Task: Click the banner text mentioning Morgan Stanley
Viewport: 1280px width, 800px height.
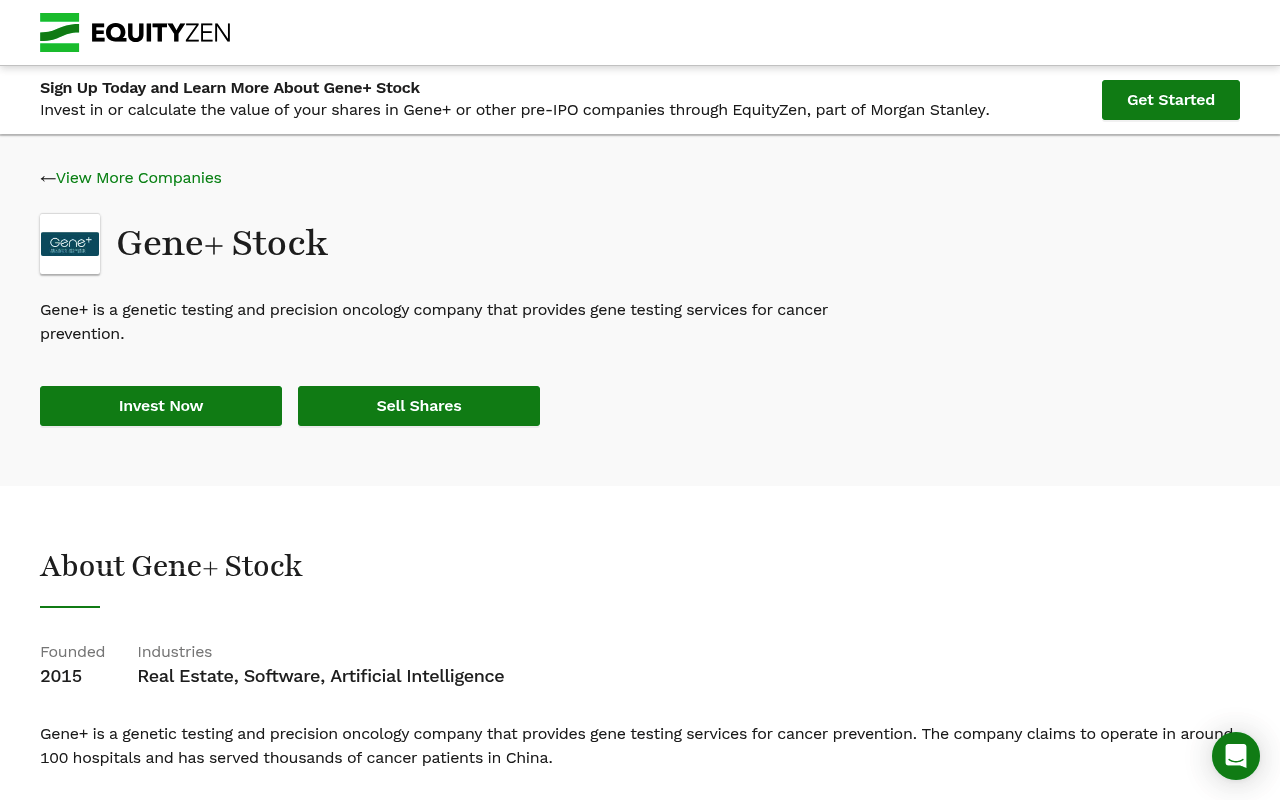Action: point(515,110)
